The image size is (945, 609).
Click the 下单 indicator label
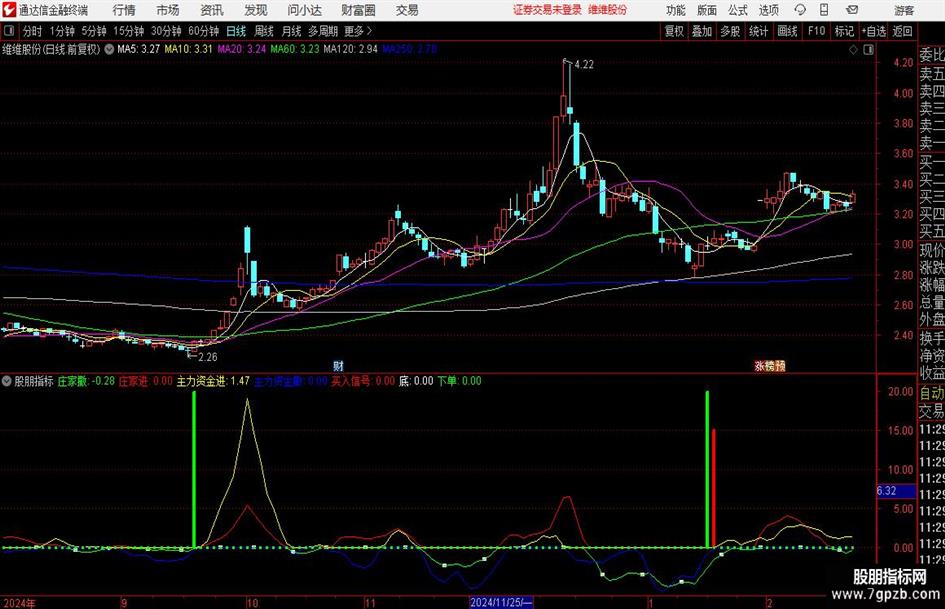[459, 381]
